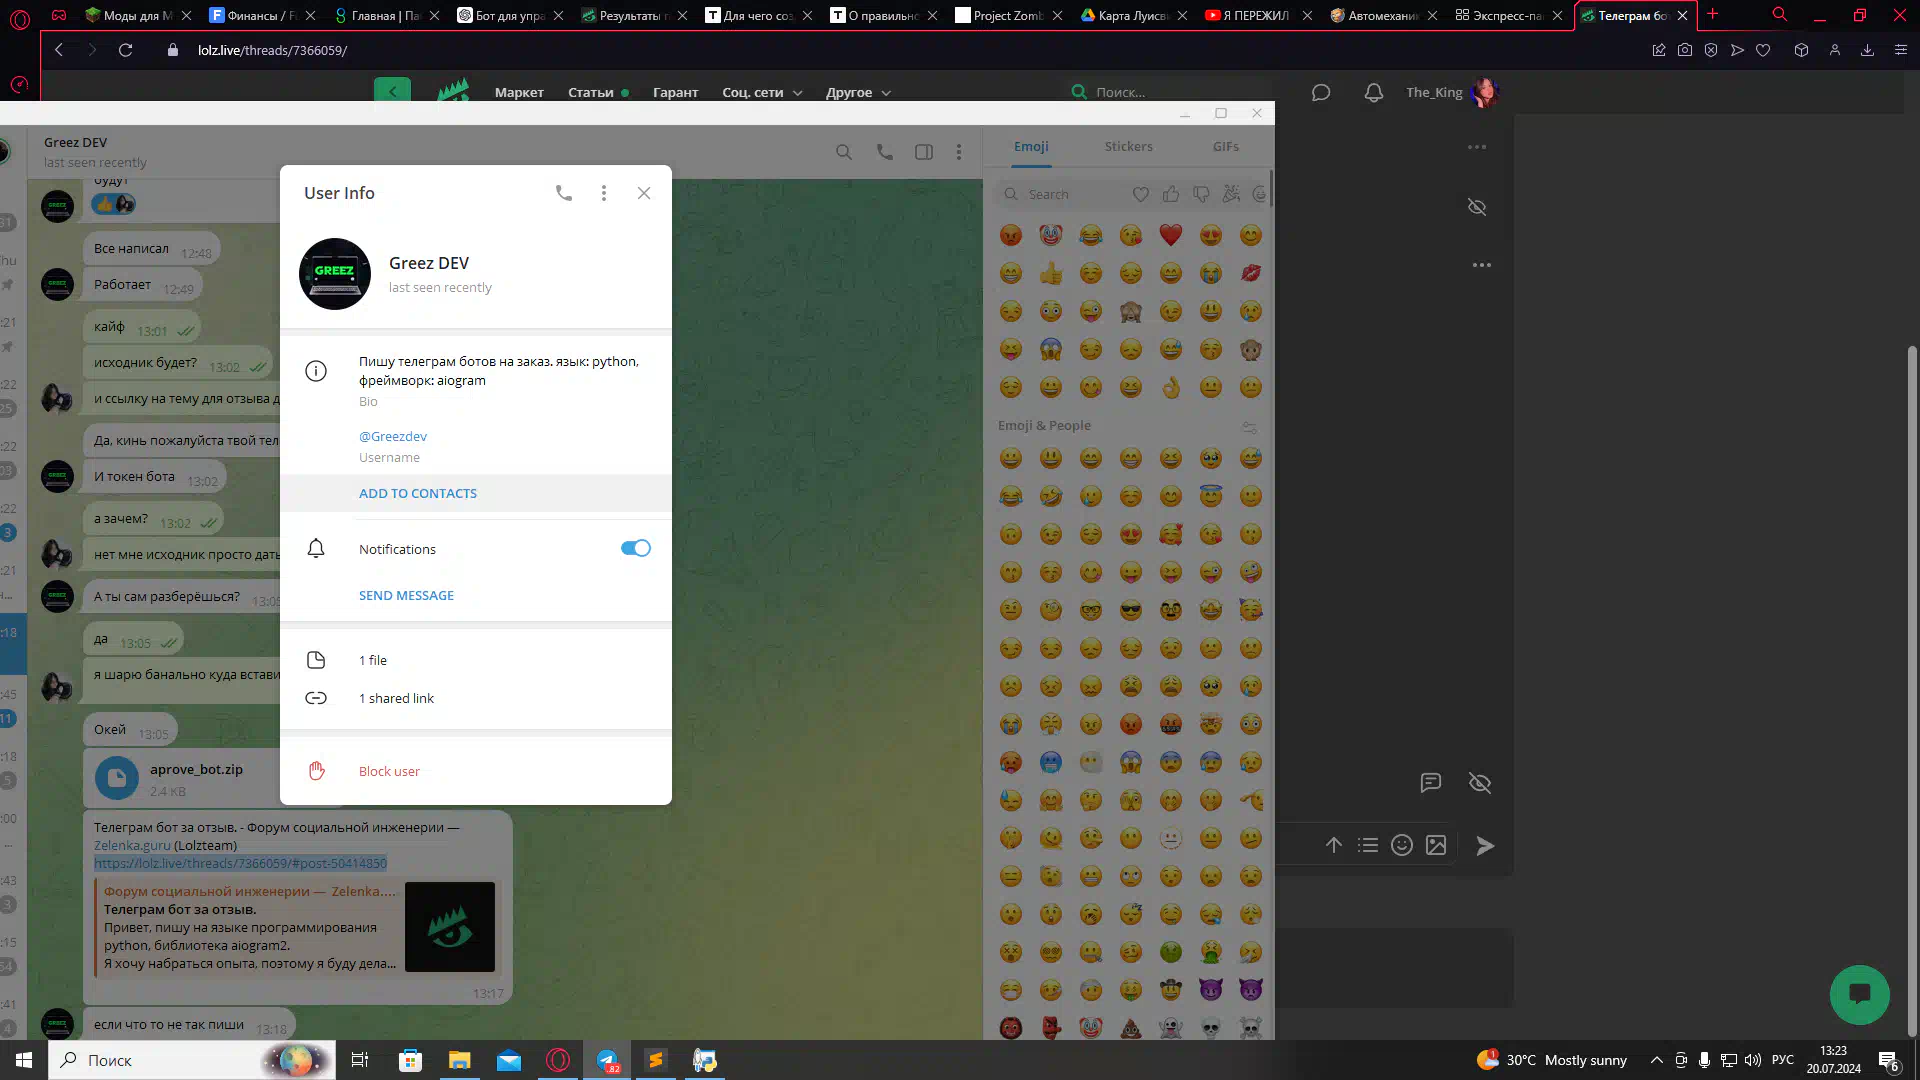Screen dimensions: 1920x1080
Task: Start a call from chat header
Action: pos(885,152)
